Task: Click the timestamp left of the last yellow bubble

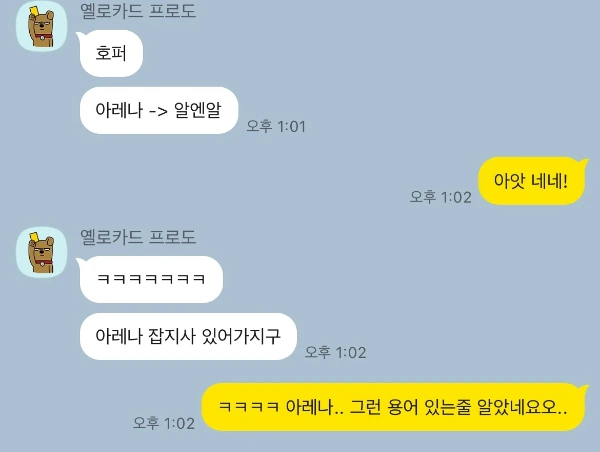Action: click(x=163, y=423)
